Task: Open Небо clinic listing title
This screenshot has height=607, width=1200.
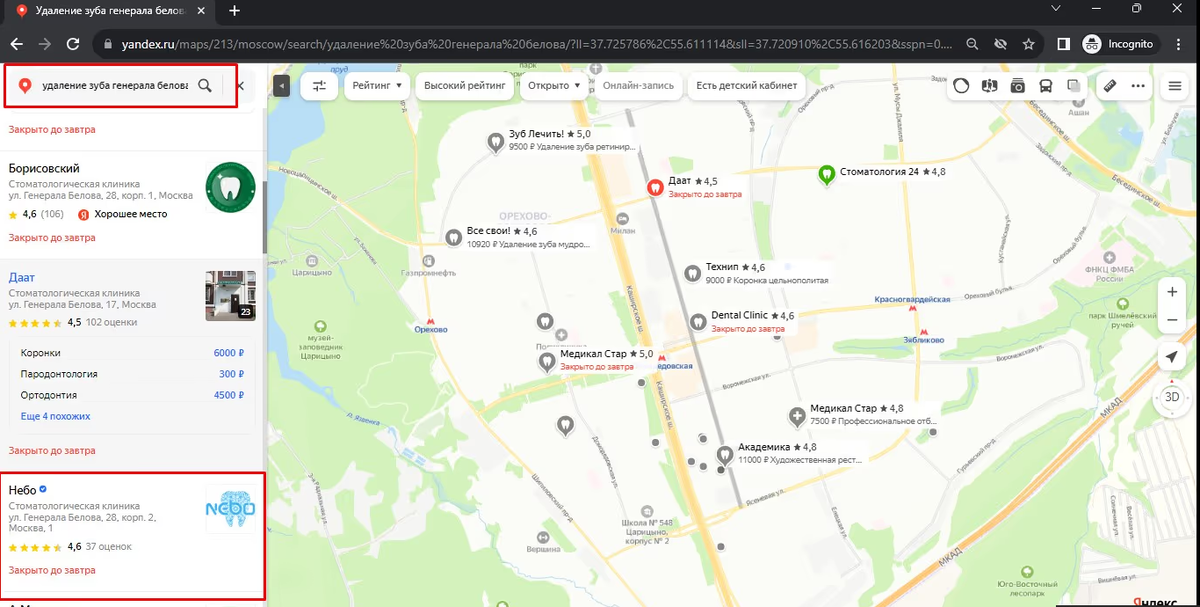Action: coord(22,490)
